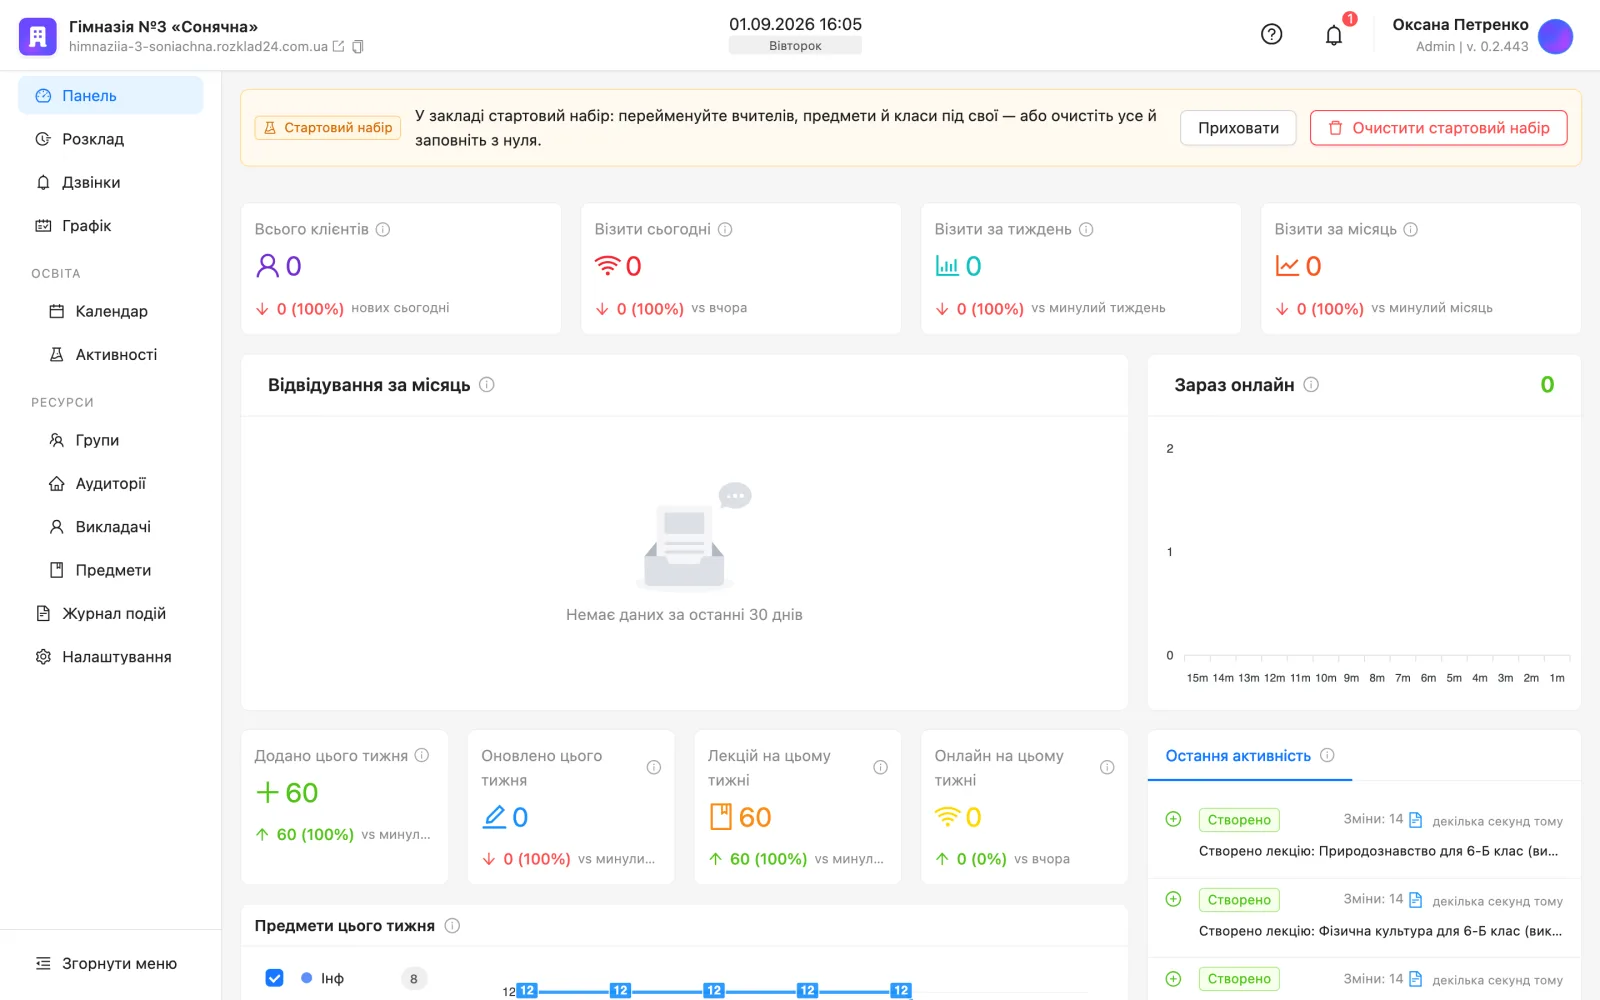
Task: Collapse sidebar via Згорнути меню
Action: pyautogui.click(x=107, y=964)
